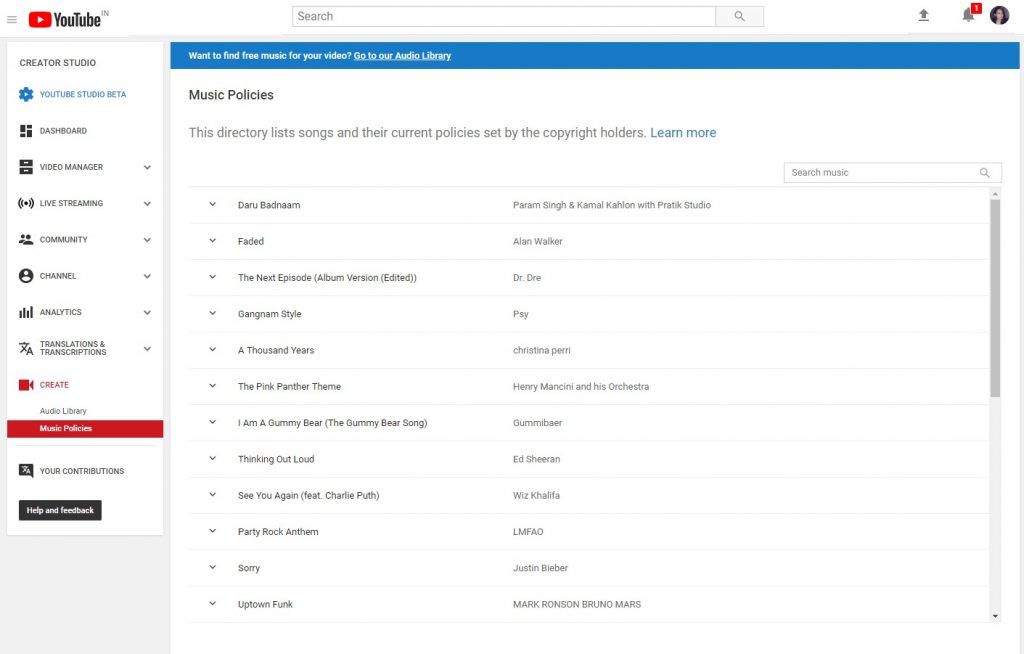Click the artist name Psy
Viewport: 1024px width, 654px height.
(520, 314)
